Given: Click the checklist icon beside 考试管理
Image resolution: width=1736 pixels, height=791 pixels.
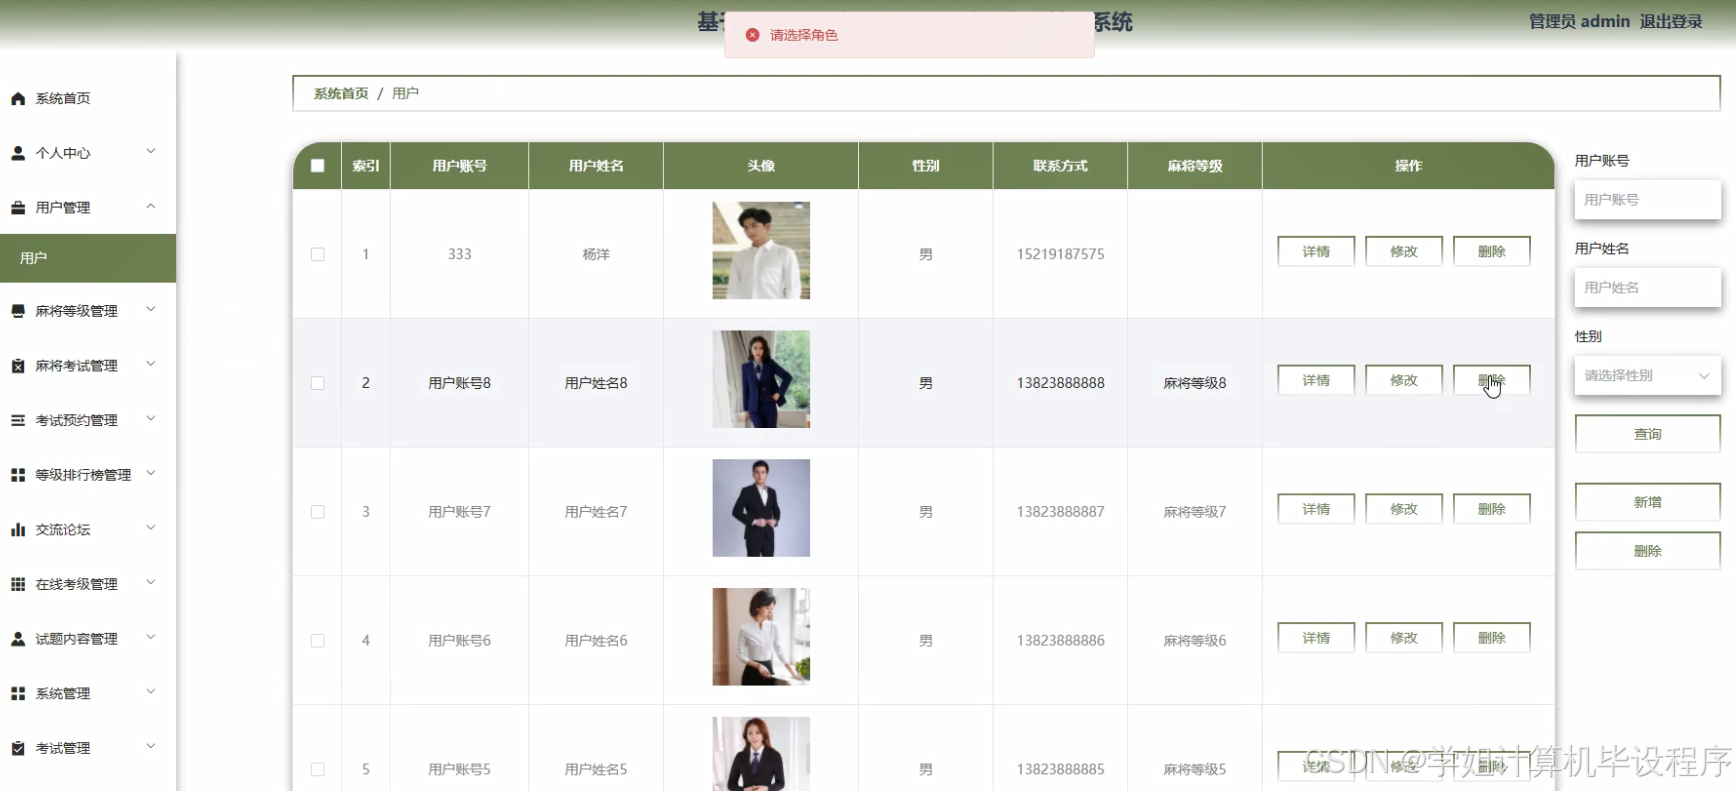Looking at the screenshot, I should tap(18, 748).
